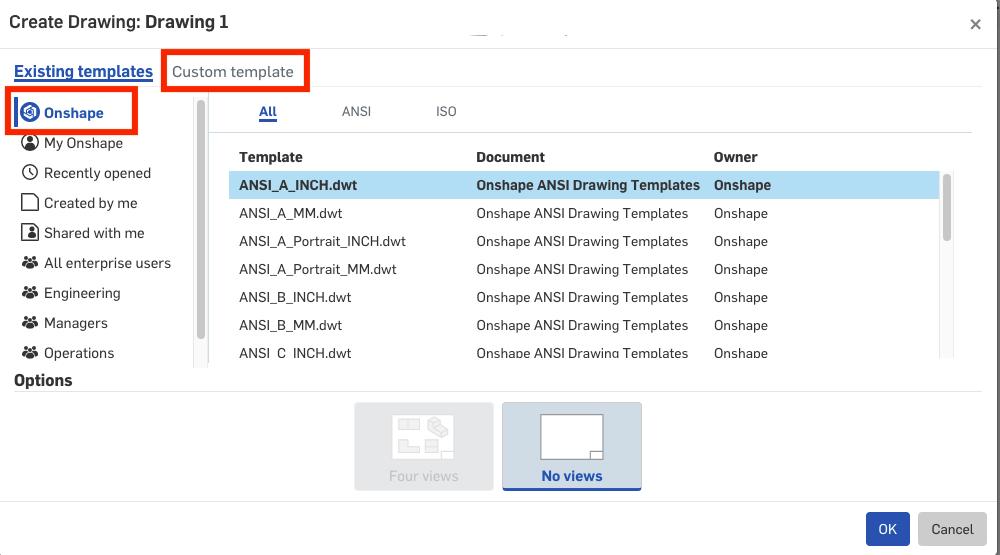The image size is (1000, 555).
Task: Close the Create Drawing dialog
Action: tap(975, 24)
